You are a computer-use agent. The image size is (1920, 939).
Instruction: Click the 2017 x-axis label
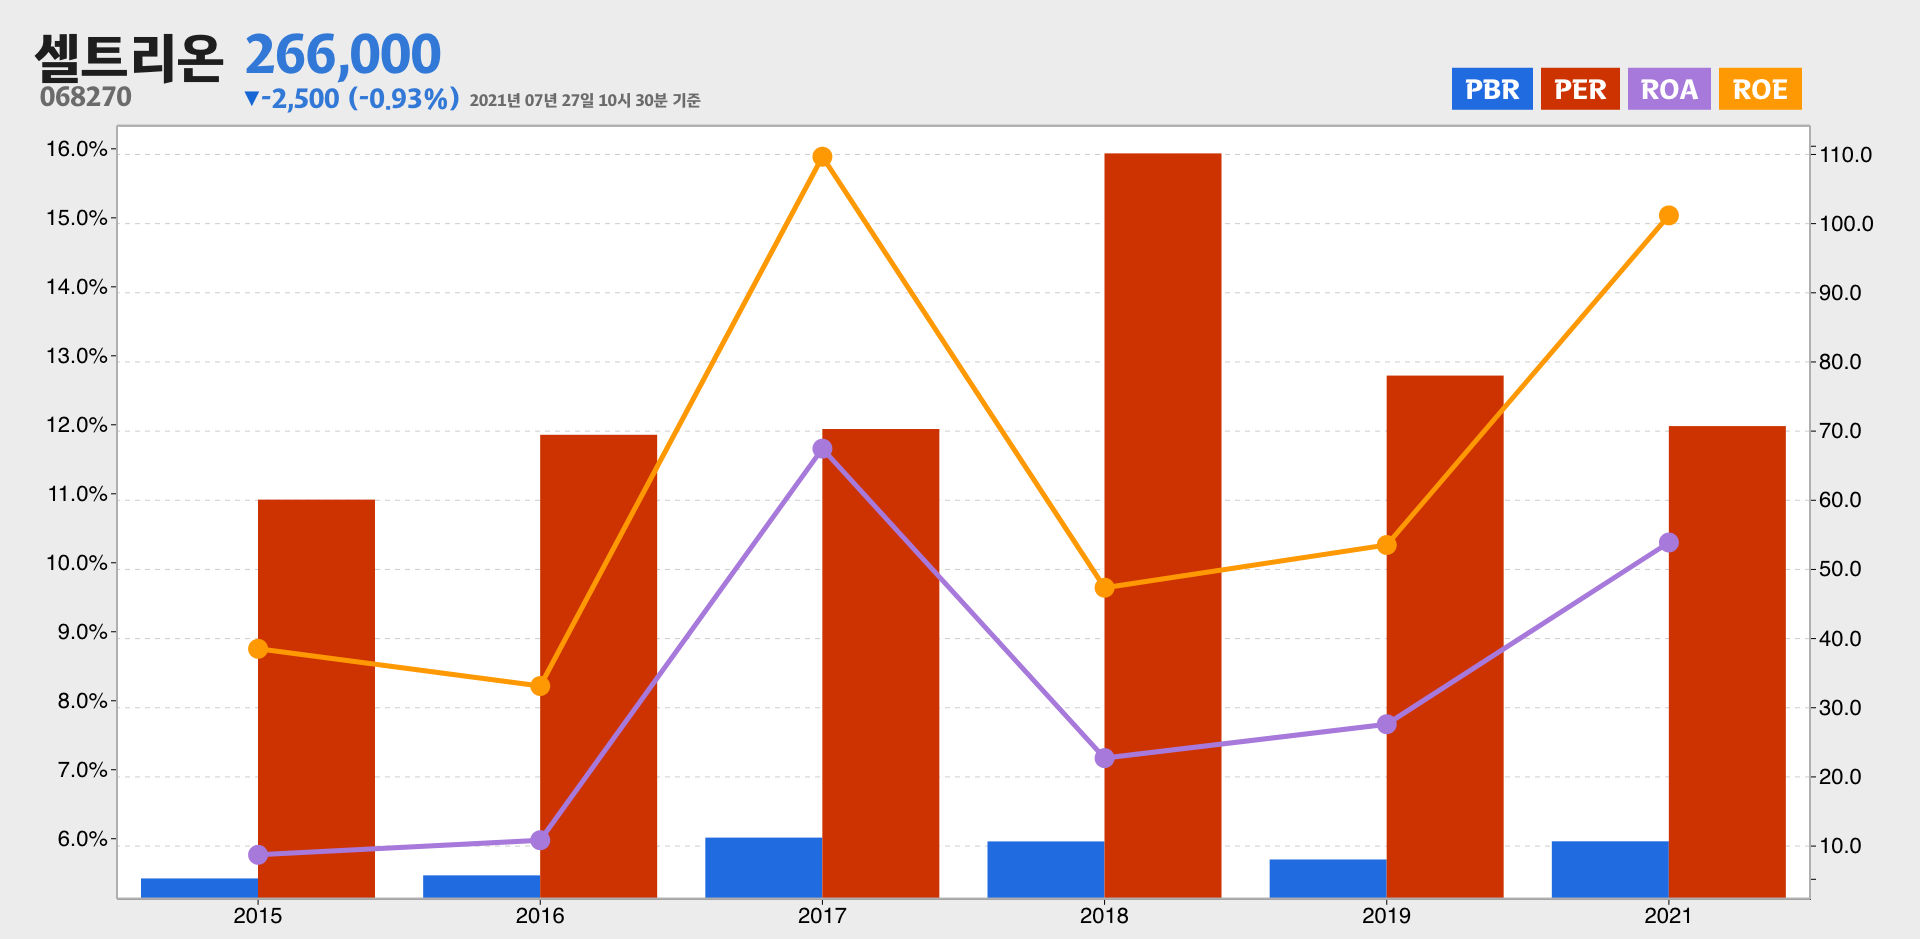coord(822,915)
